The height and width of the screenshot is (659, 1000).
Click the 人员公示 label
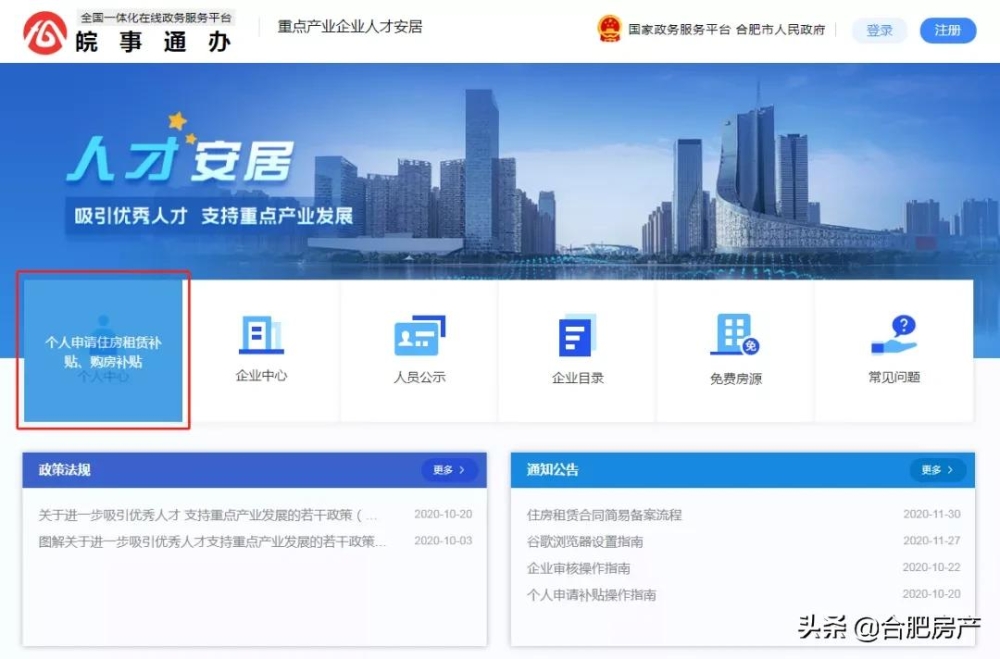[x=420, y=377]
